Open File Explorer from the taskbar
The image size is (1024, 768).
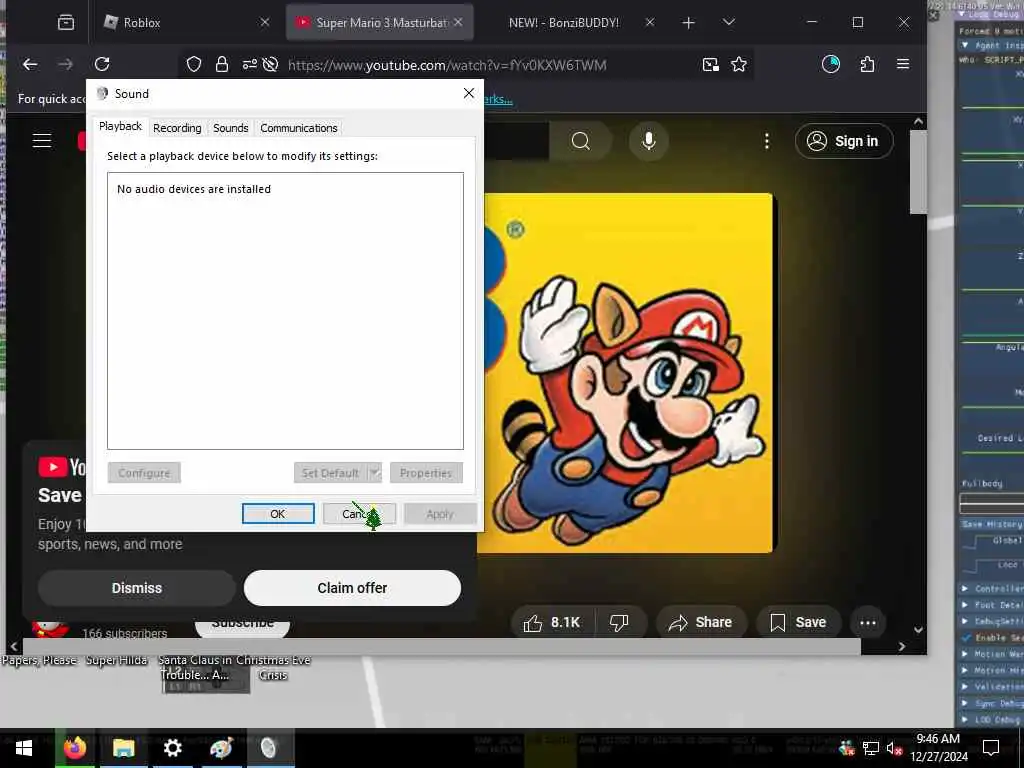pos(123,747)
